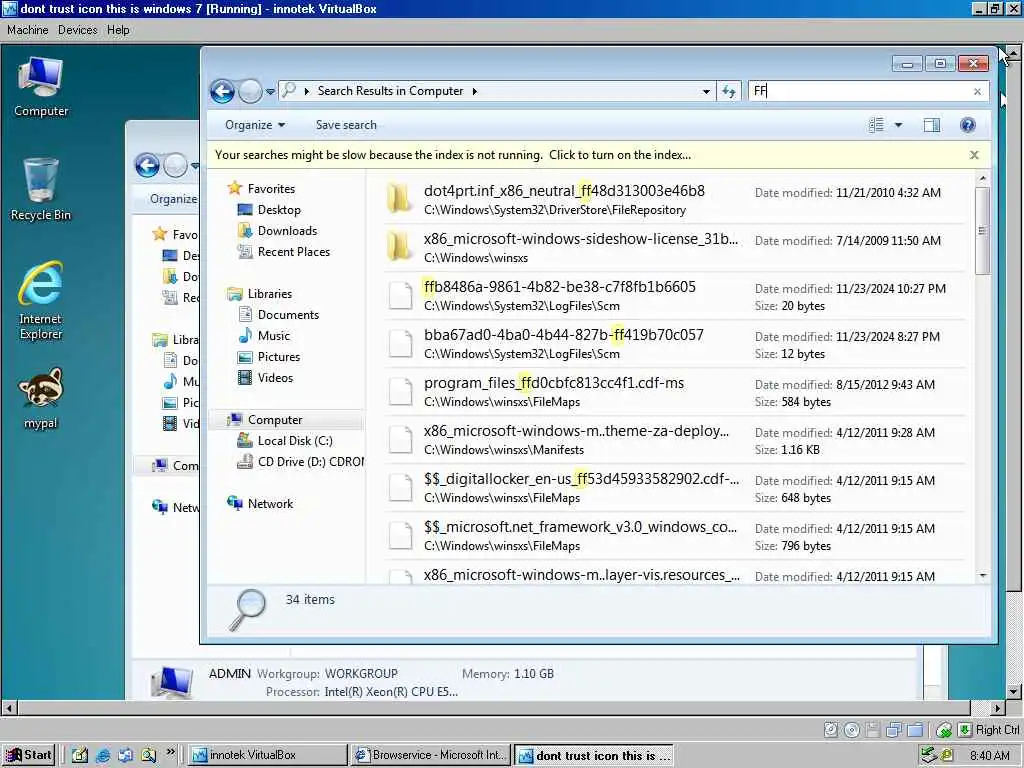Open the recent pages dropdown arrow

tap(270, 92)
